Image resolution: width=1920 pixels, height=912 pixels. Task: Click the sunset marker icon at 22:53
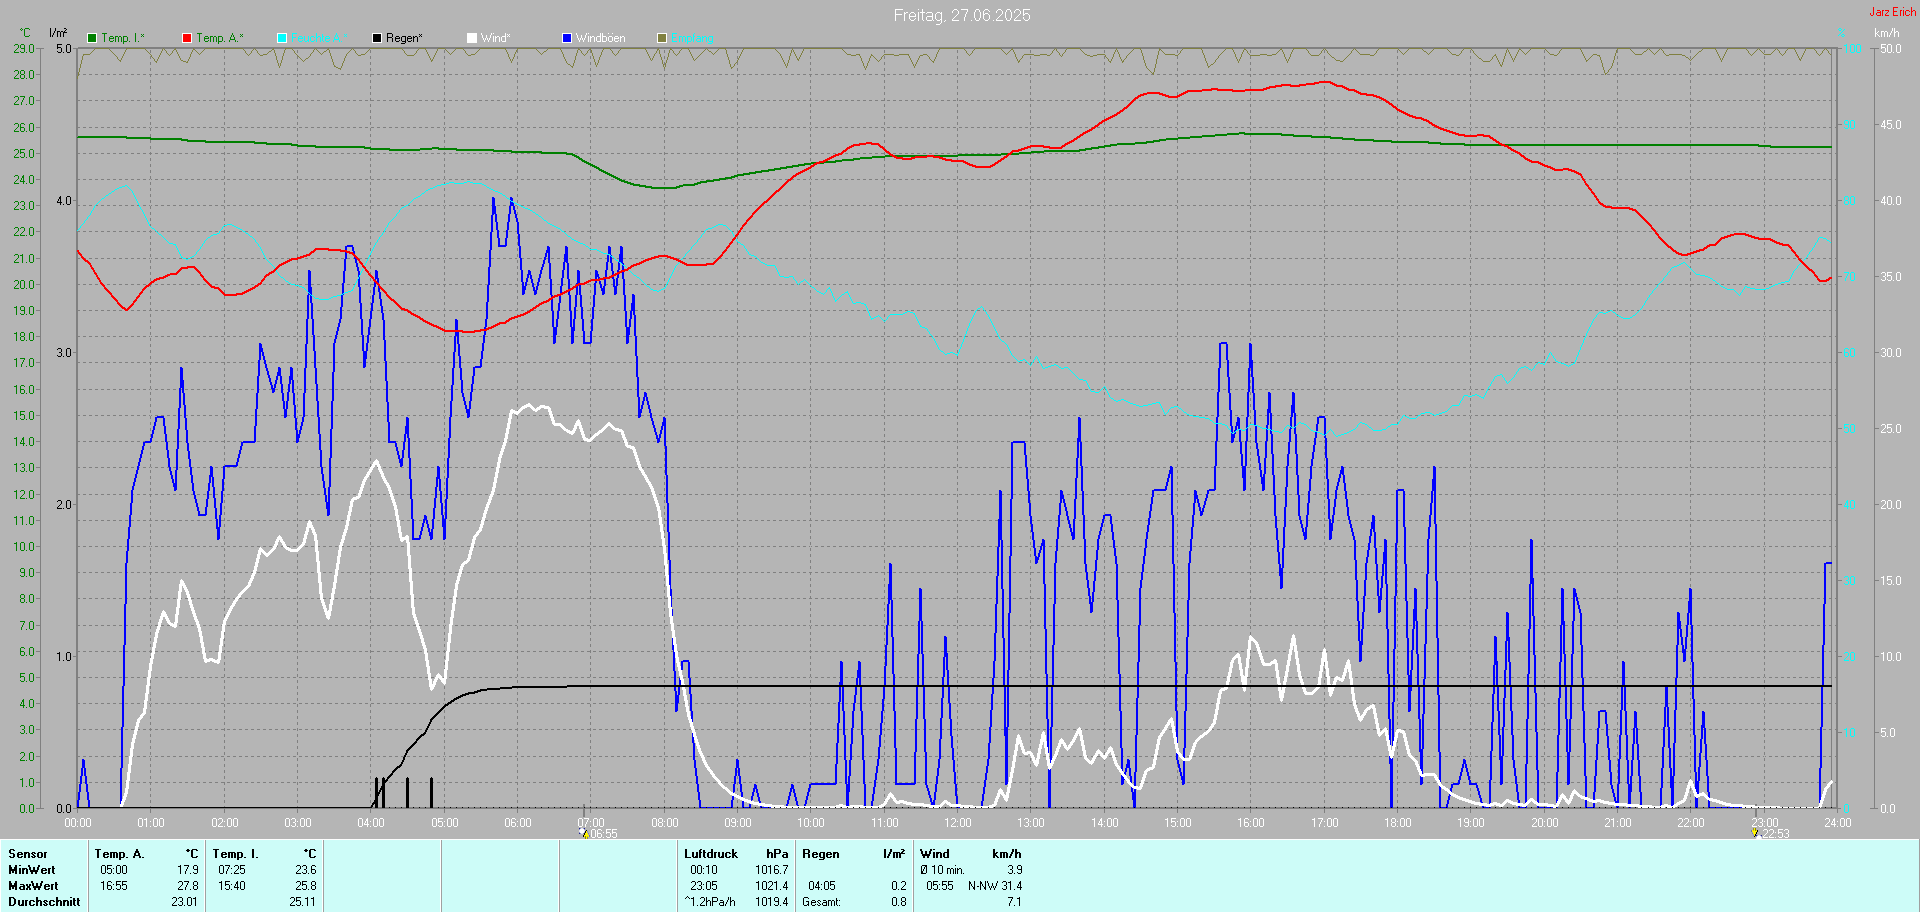point(1755,833)
